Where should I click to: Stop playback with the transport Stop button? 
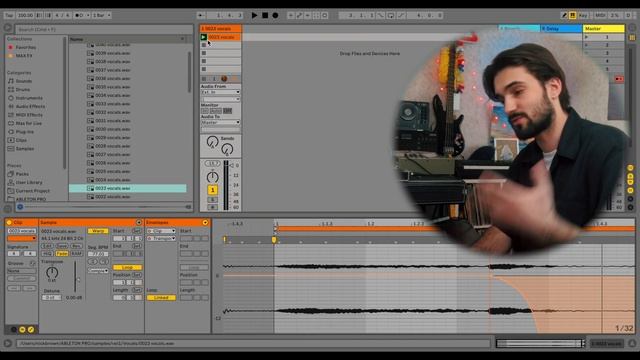point(265,15)
